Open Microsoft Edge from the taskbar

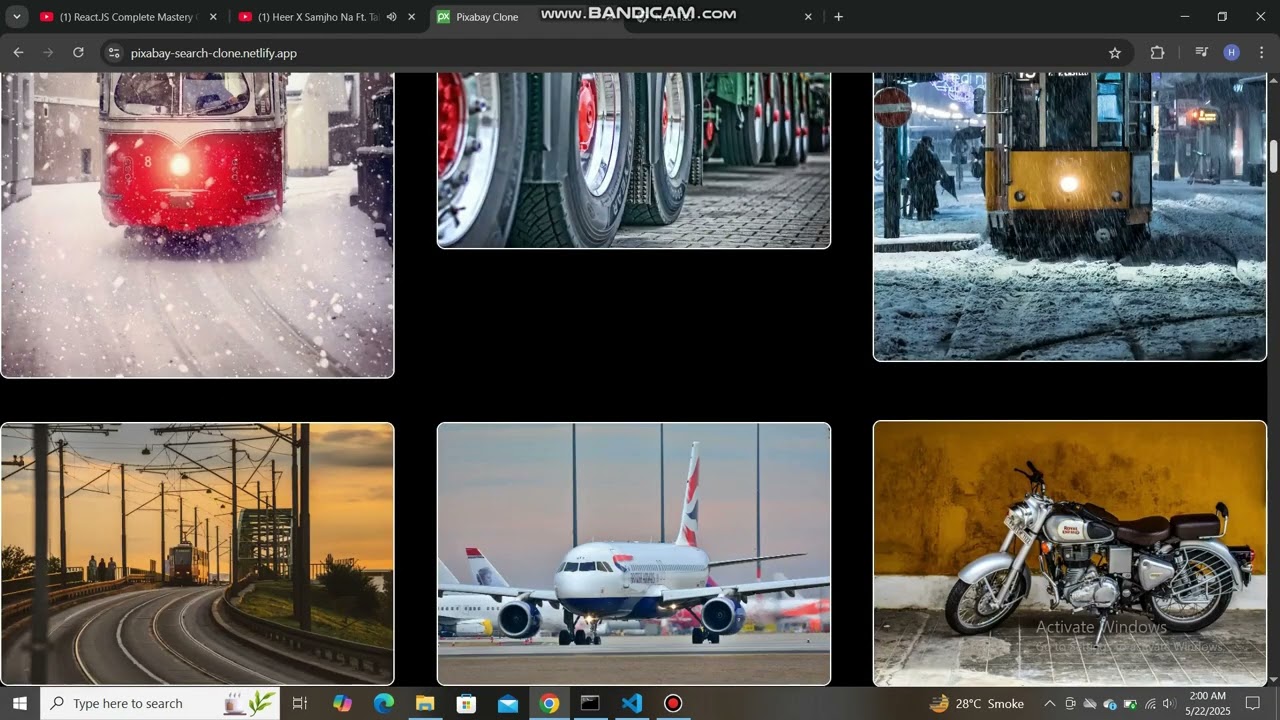[384, 703]
